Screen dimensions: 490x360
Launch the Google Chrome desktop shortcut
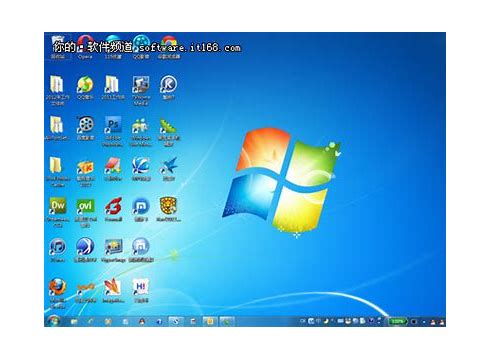click(x=169, y=47)
